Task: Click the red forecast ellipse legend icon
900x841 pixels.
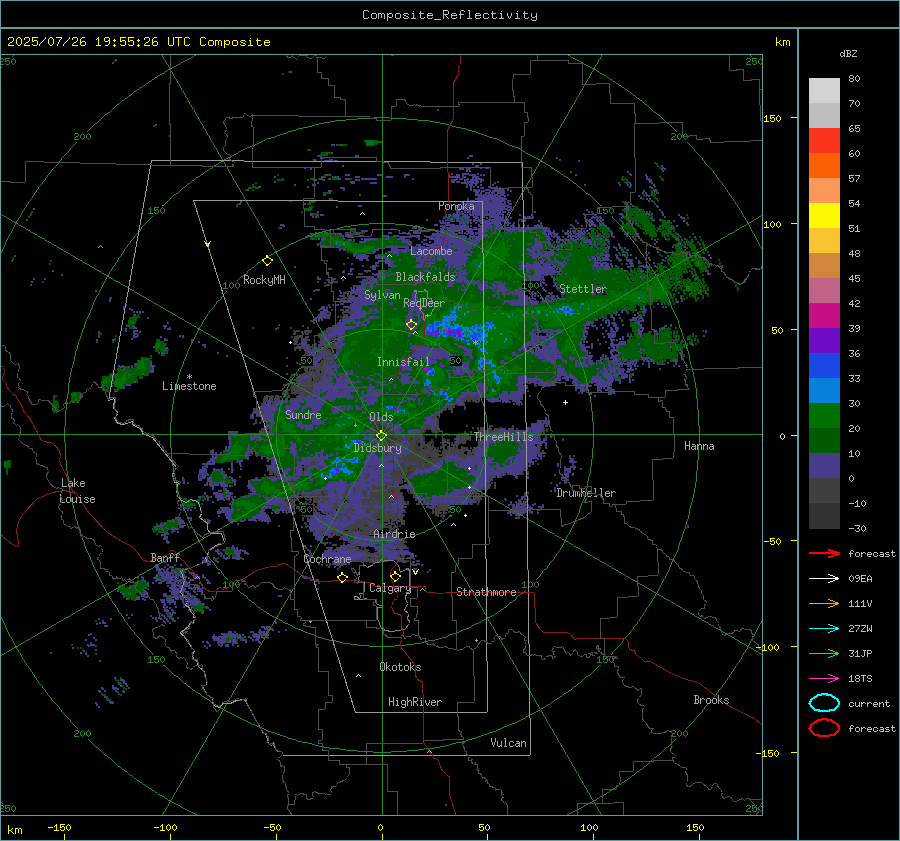Action: [824, 728]
